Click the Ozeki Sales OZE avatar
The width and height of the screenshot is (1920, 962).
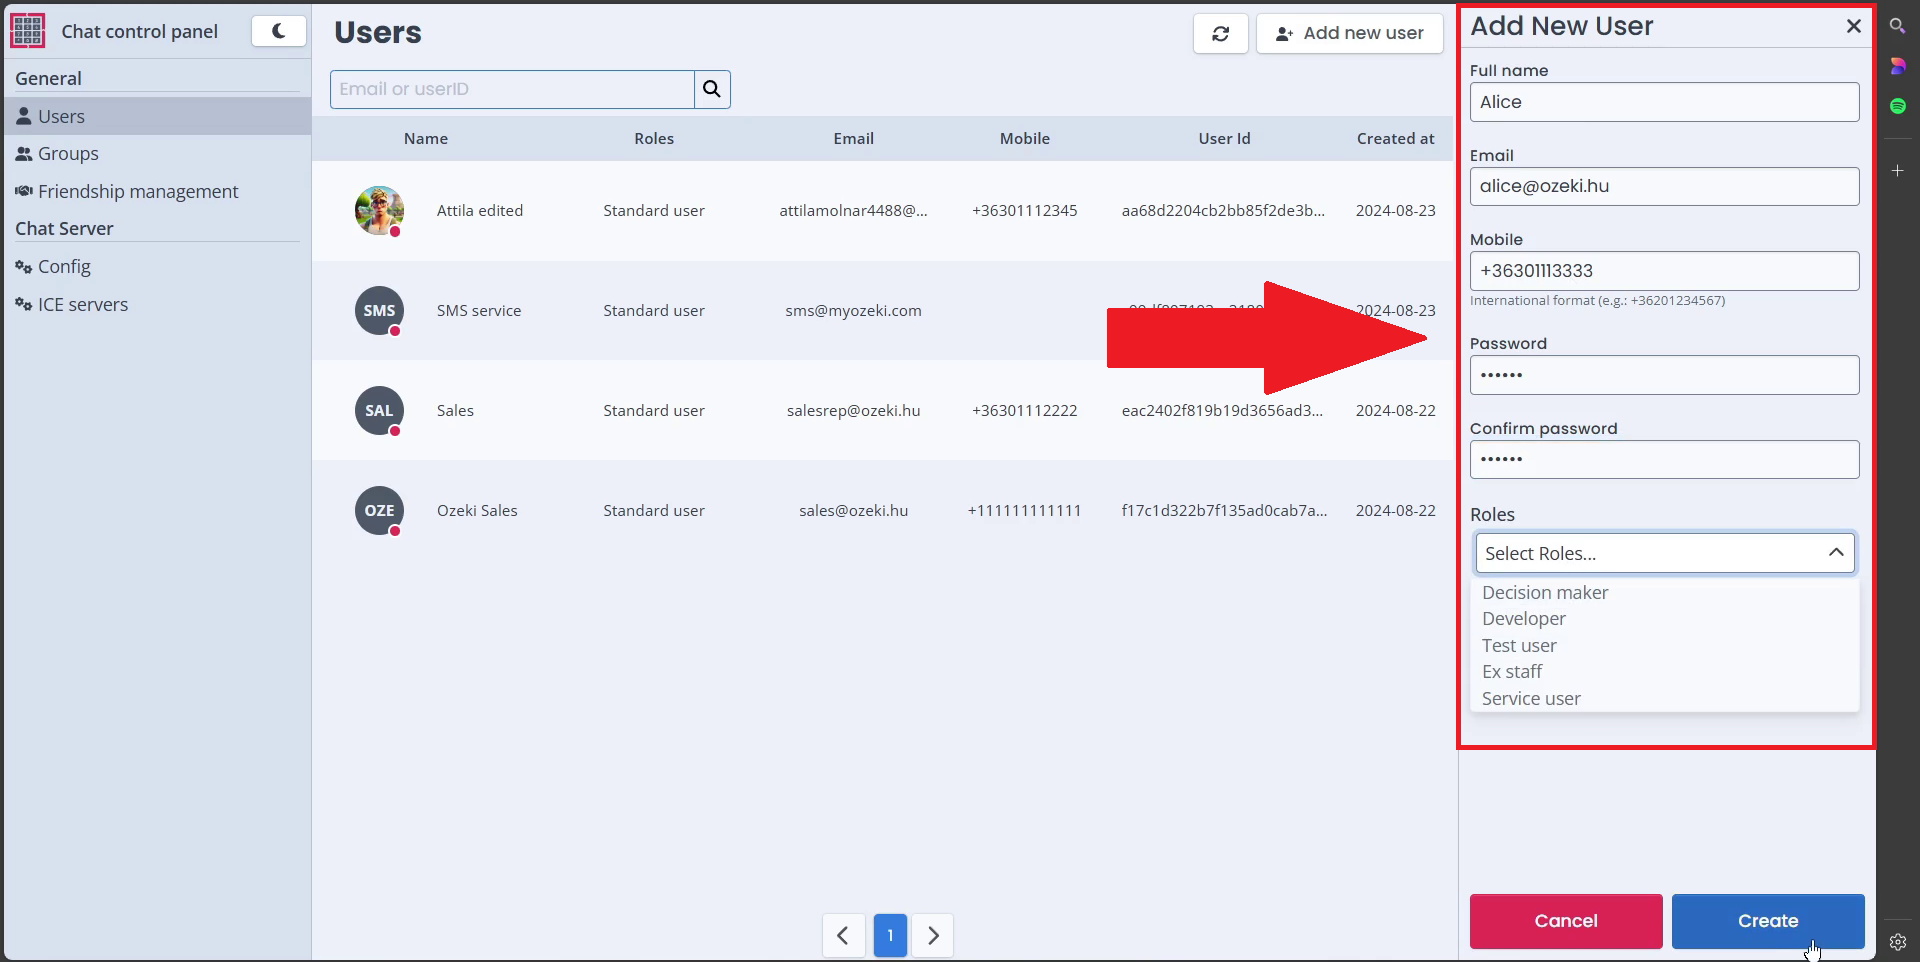coord(379,510)
